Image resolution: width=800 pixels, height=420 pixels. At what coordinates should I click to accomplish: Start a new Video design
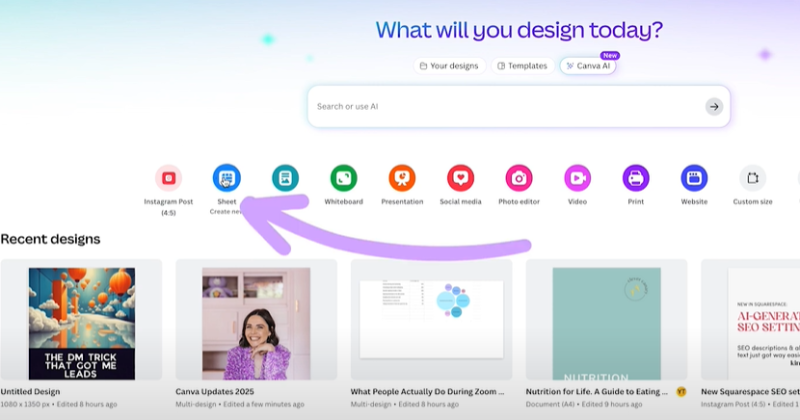[x=577, y=178]
